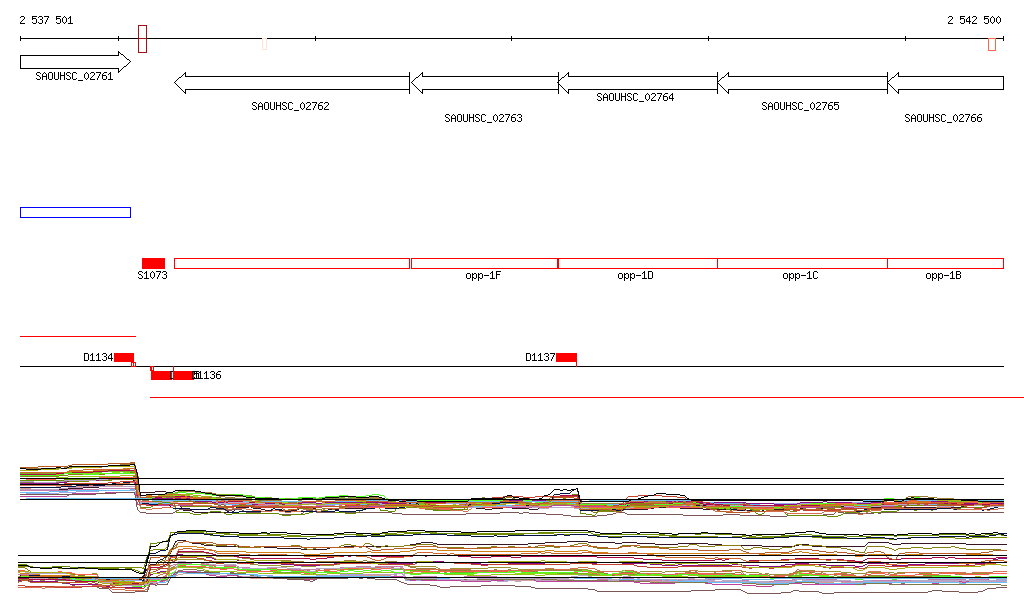Select the red D1134 feature block
Image resolution: width=1024 pixels, height=611 pixels.
124,357
